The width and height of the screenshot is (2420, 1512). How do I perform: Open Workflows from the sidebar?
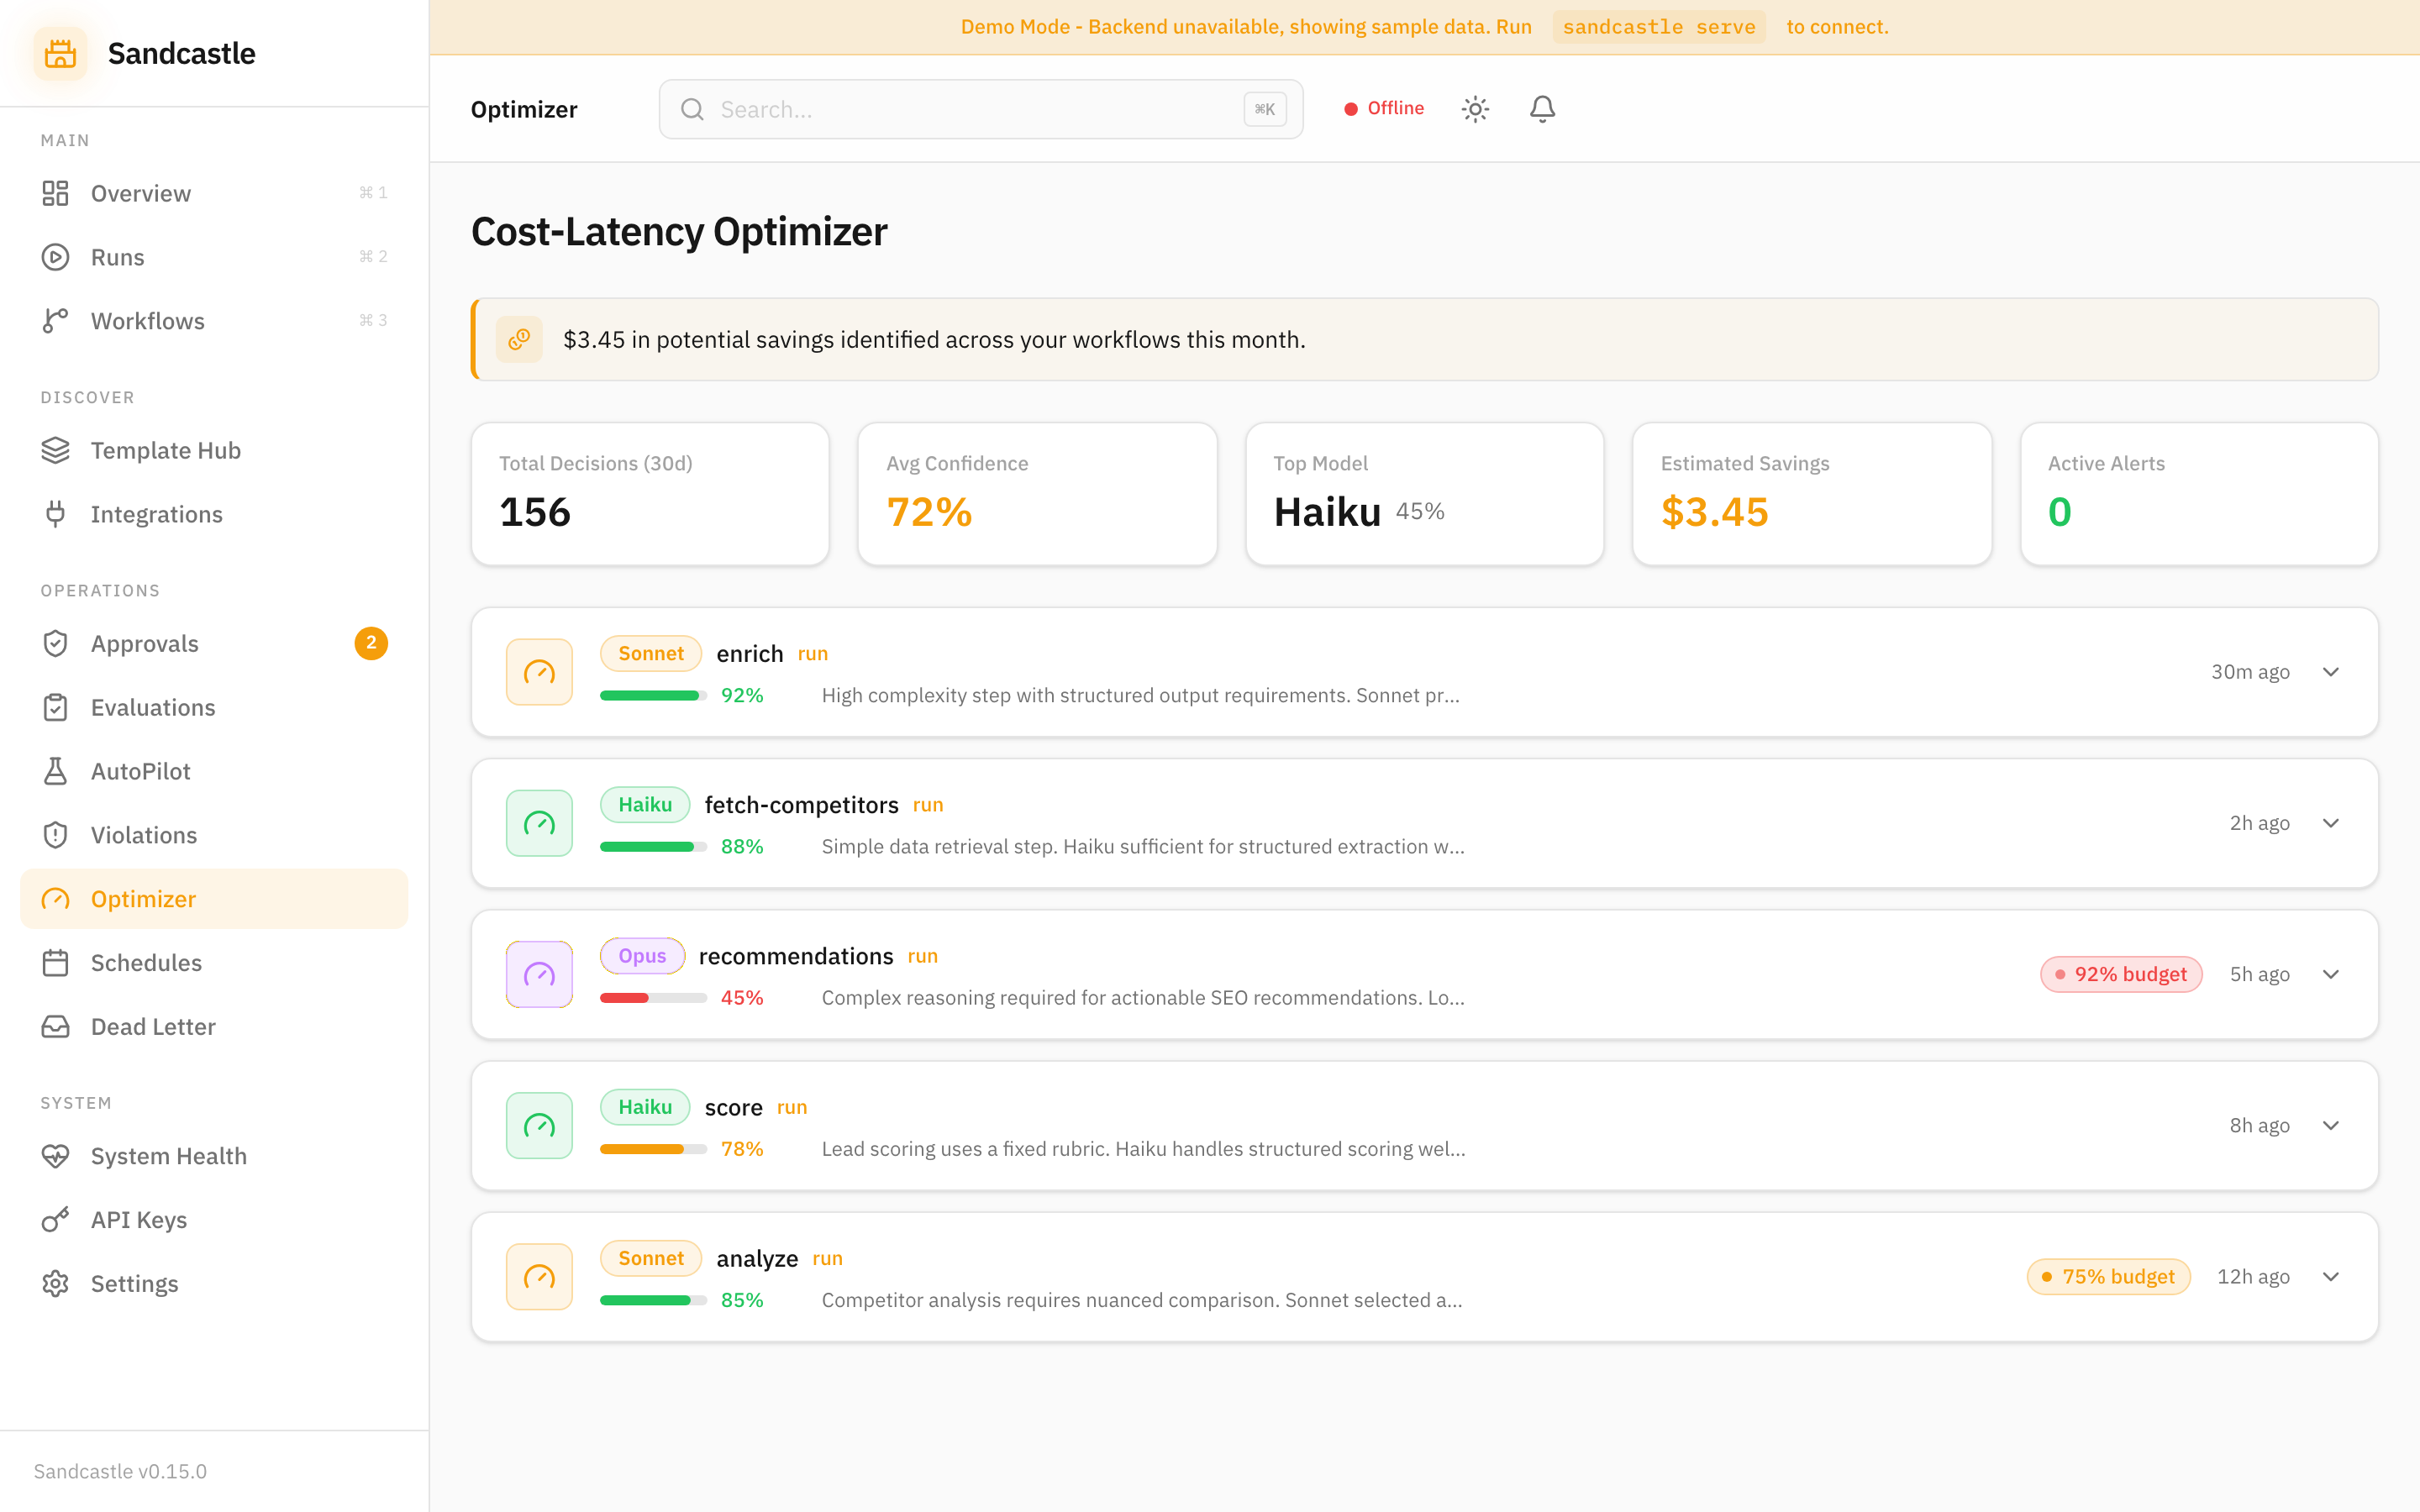pos(147,320)
